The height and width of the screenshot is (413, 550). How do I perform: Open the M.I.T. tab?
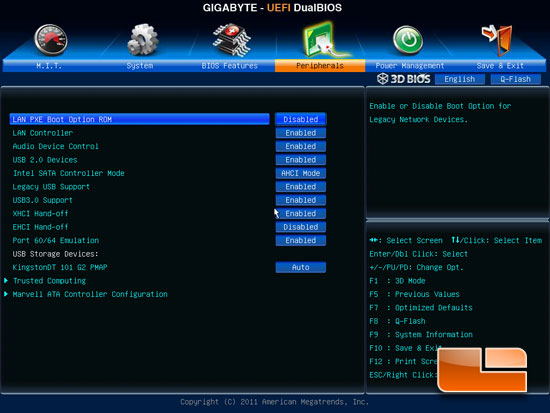coord(49,66)
